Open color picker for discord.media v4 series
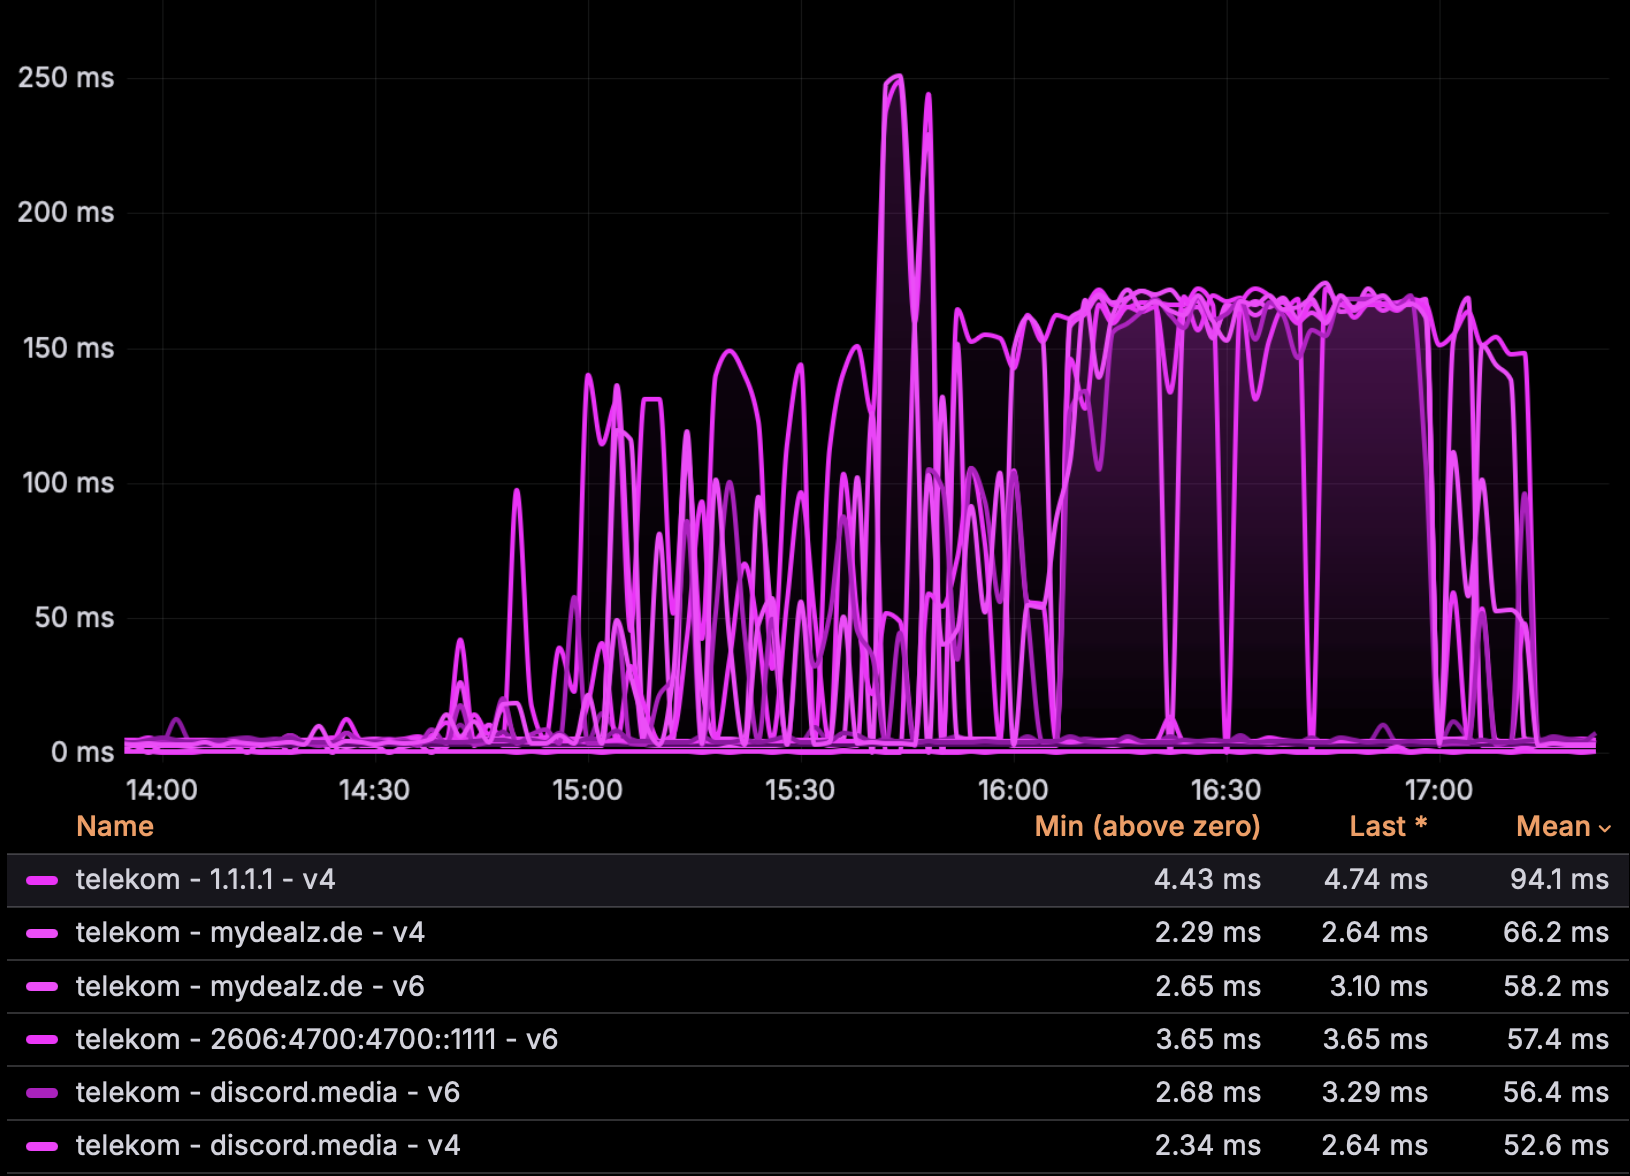The image size is (1630, 1176). click(x=42, y=1145)
